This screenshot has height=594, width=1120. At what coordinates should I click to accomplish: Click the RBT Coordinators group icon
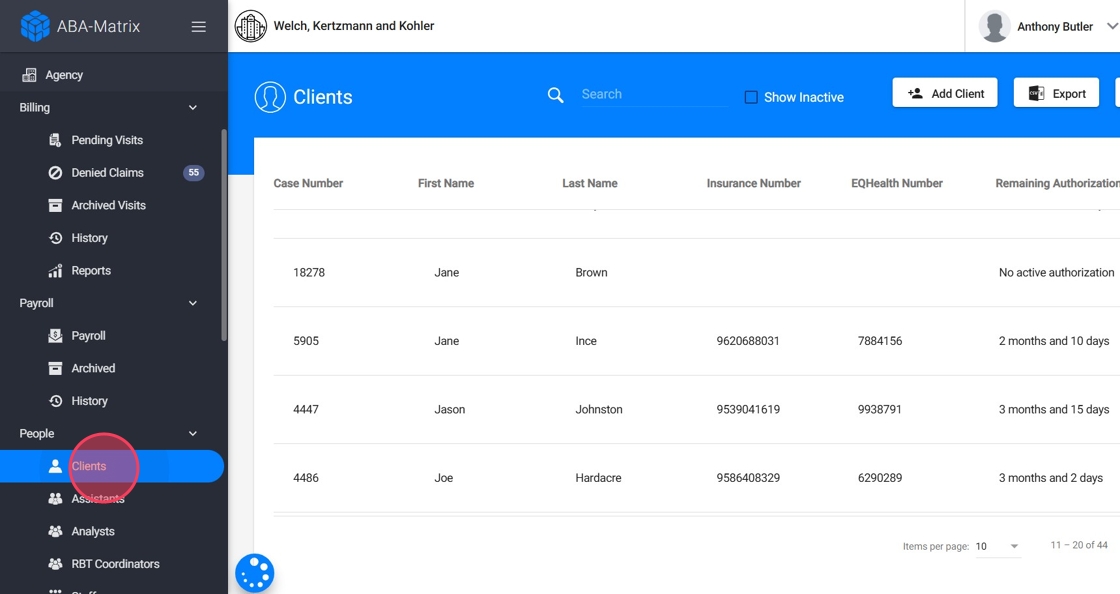[x=55, y=564]
